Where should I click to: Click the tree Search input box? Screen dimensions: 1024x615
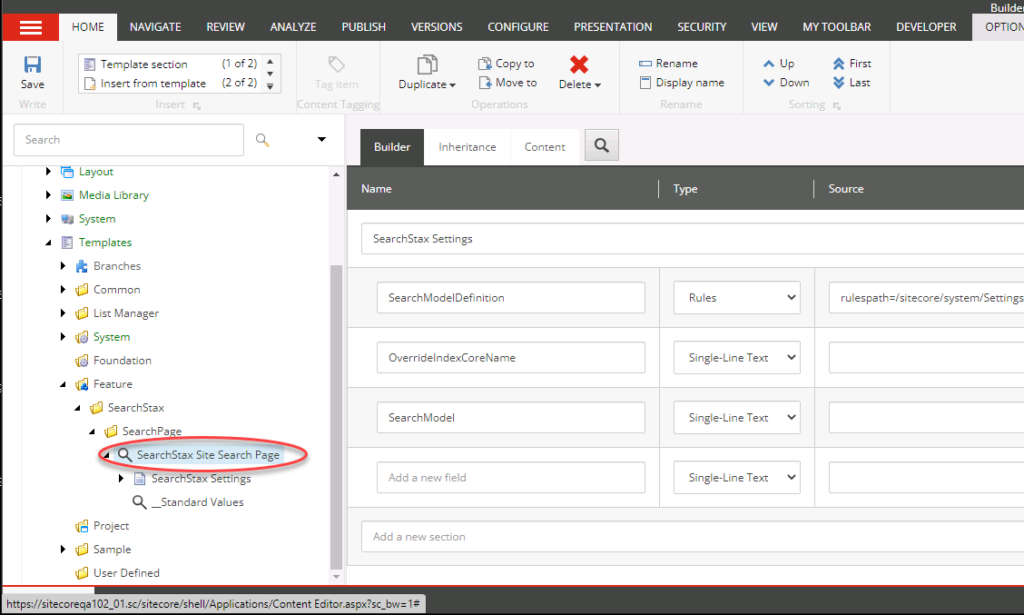point(129,140)
